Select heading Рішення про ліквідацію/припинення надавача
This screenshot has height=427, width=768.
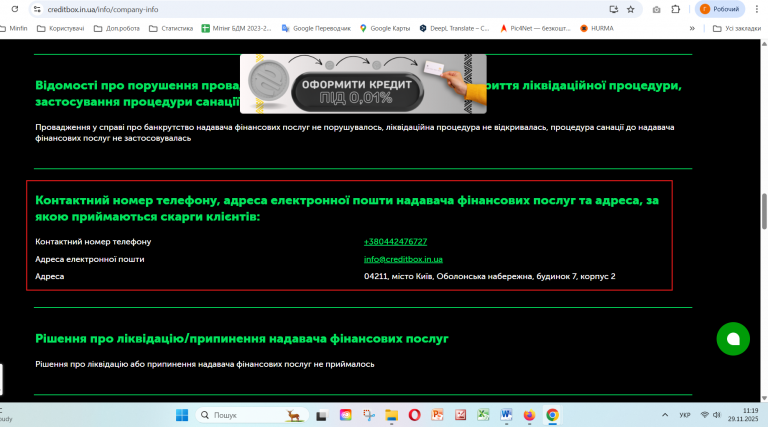click(x=242, y=338)
